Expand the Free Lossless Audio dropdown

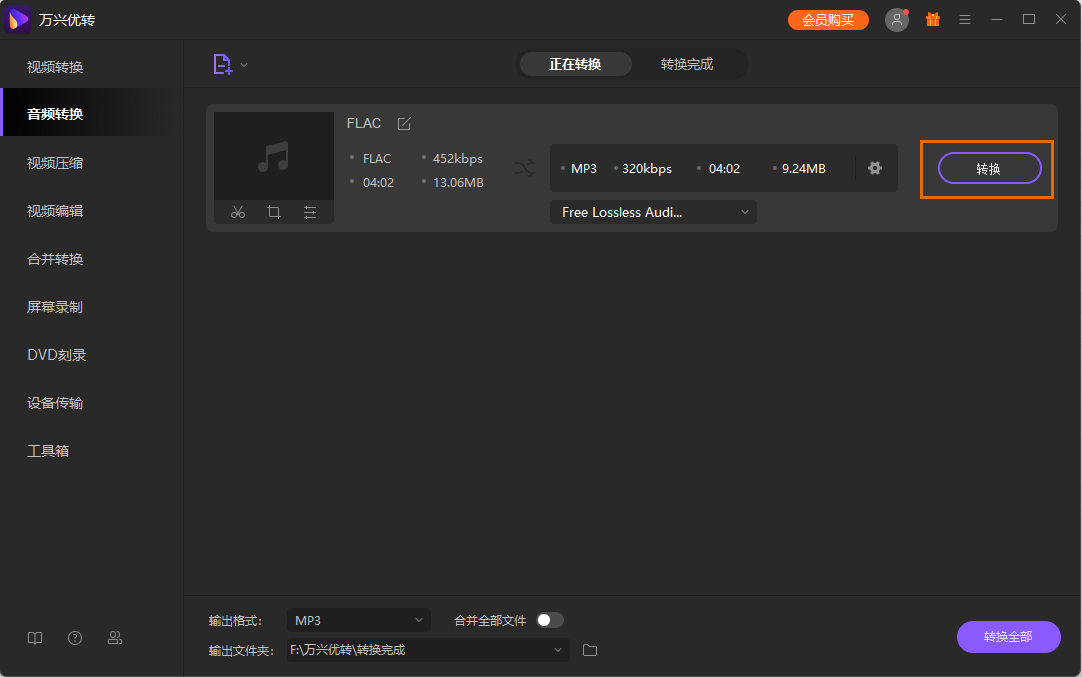point(653,212)
